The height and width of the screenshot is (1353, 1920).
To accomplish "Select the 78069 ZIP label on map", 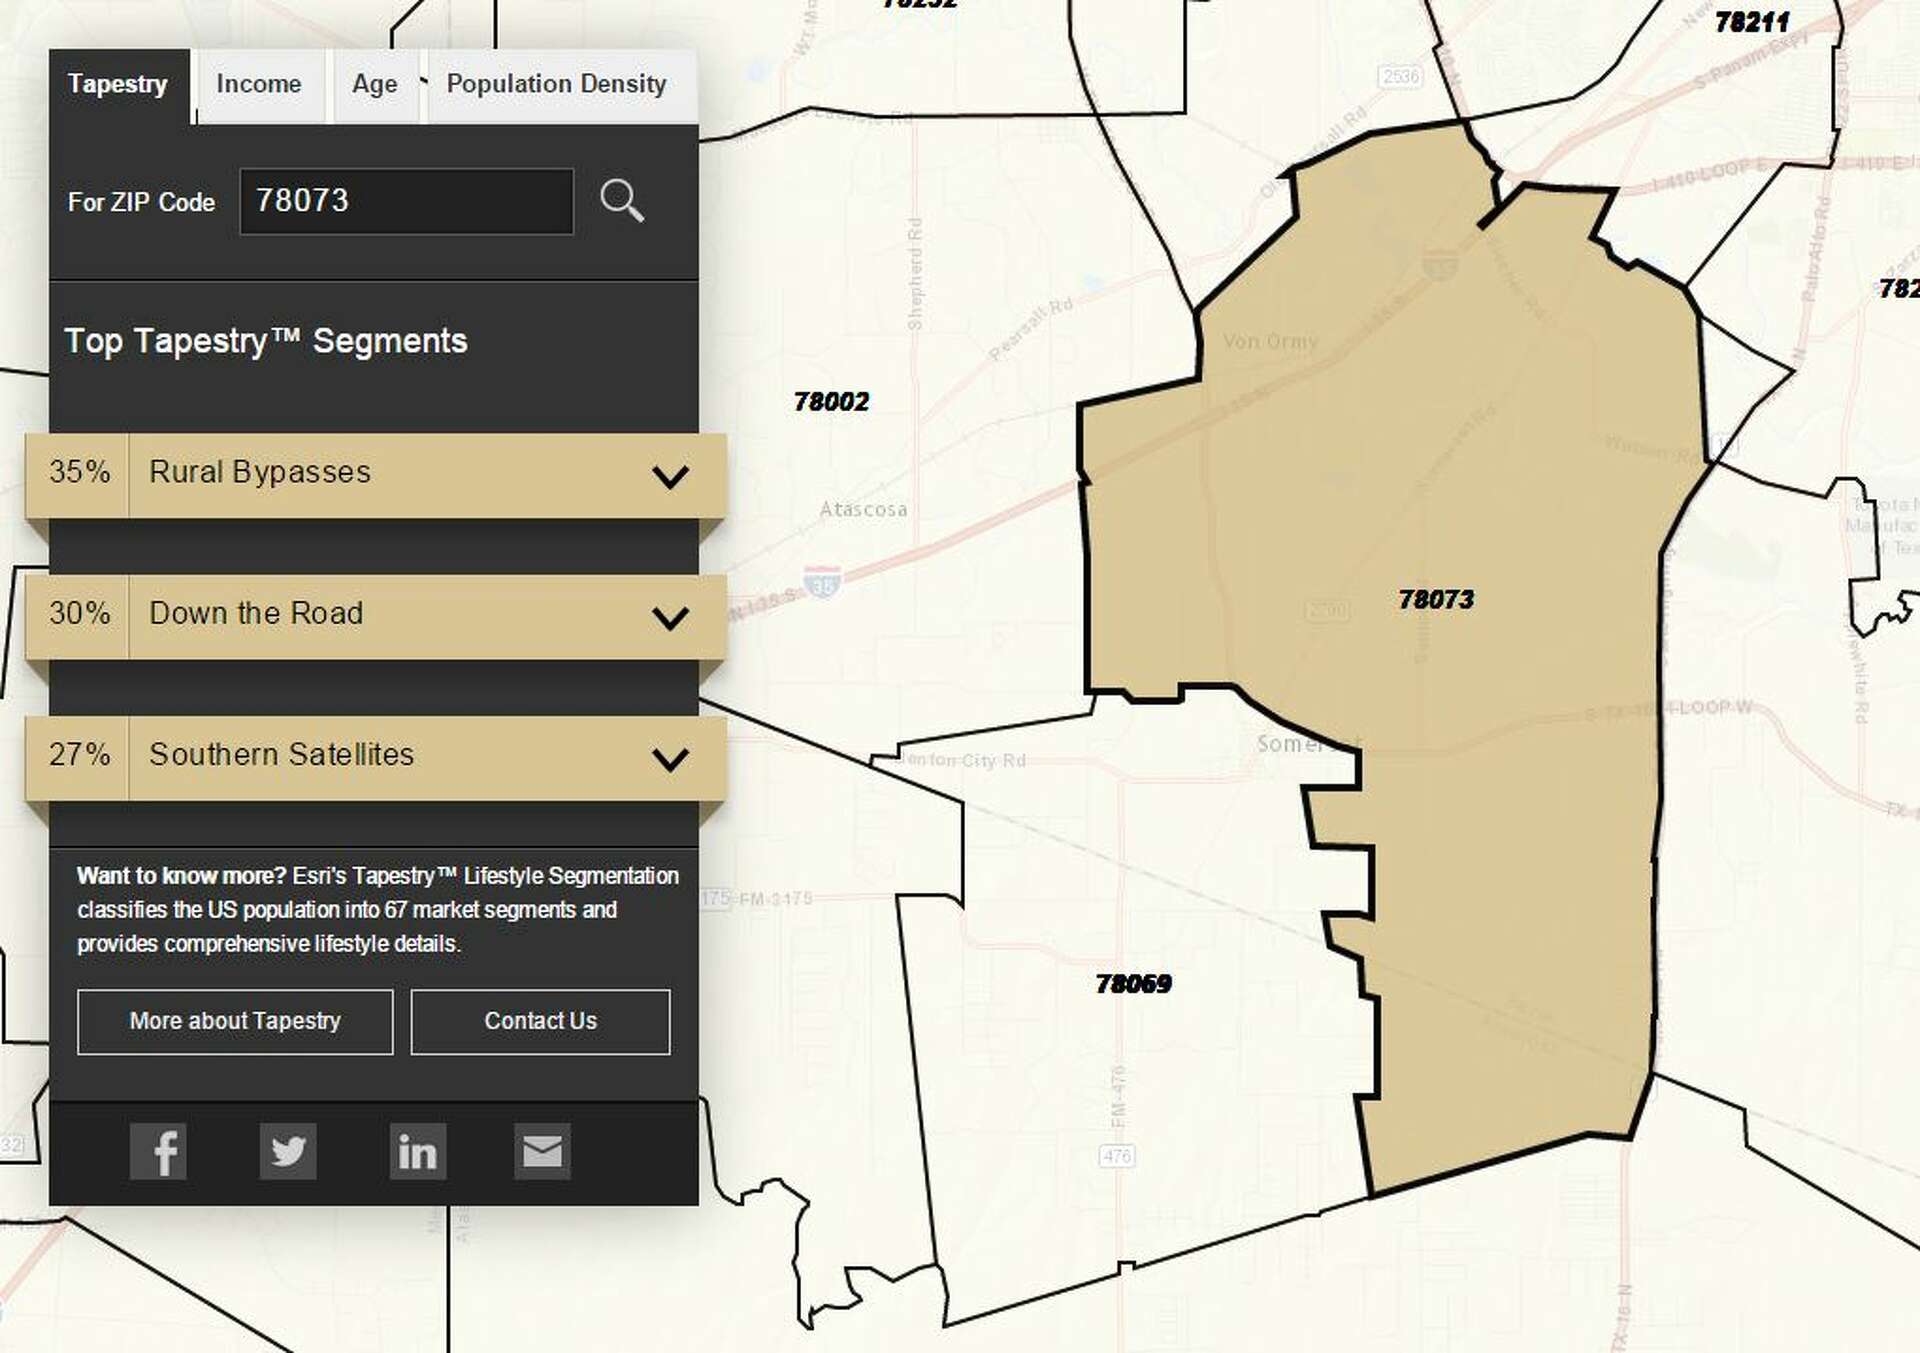I will [x=1133, y=983].
